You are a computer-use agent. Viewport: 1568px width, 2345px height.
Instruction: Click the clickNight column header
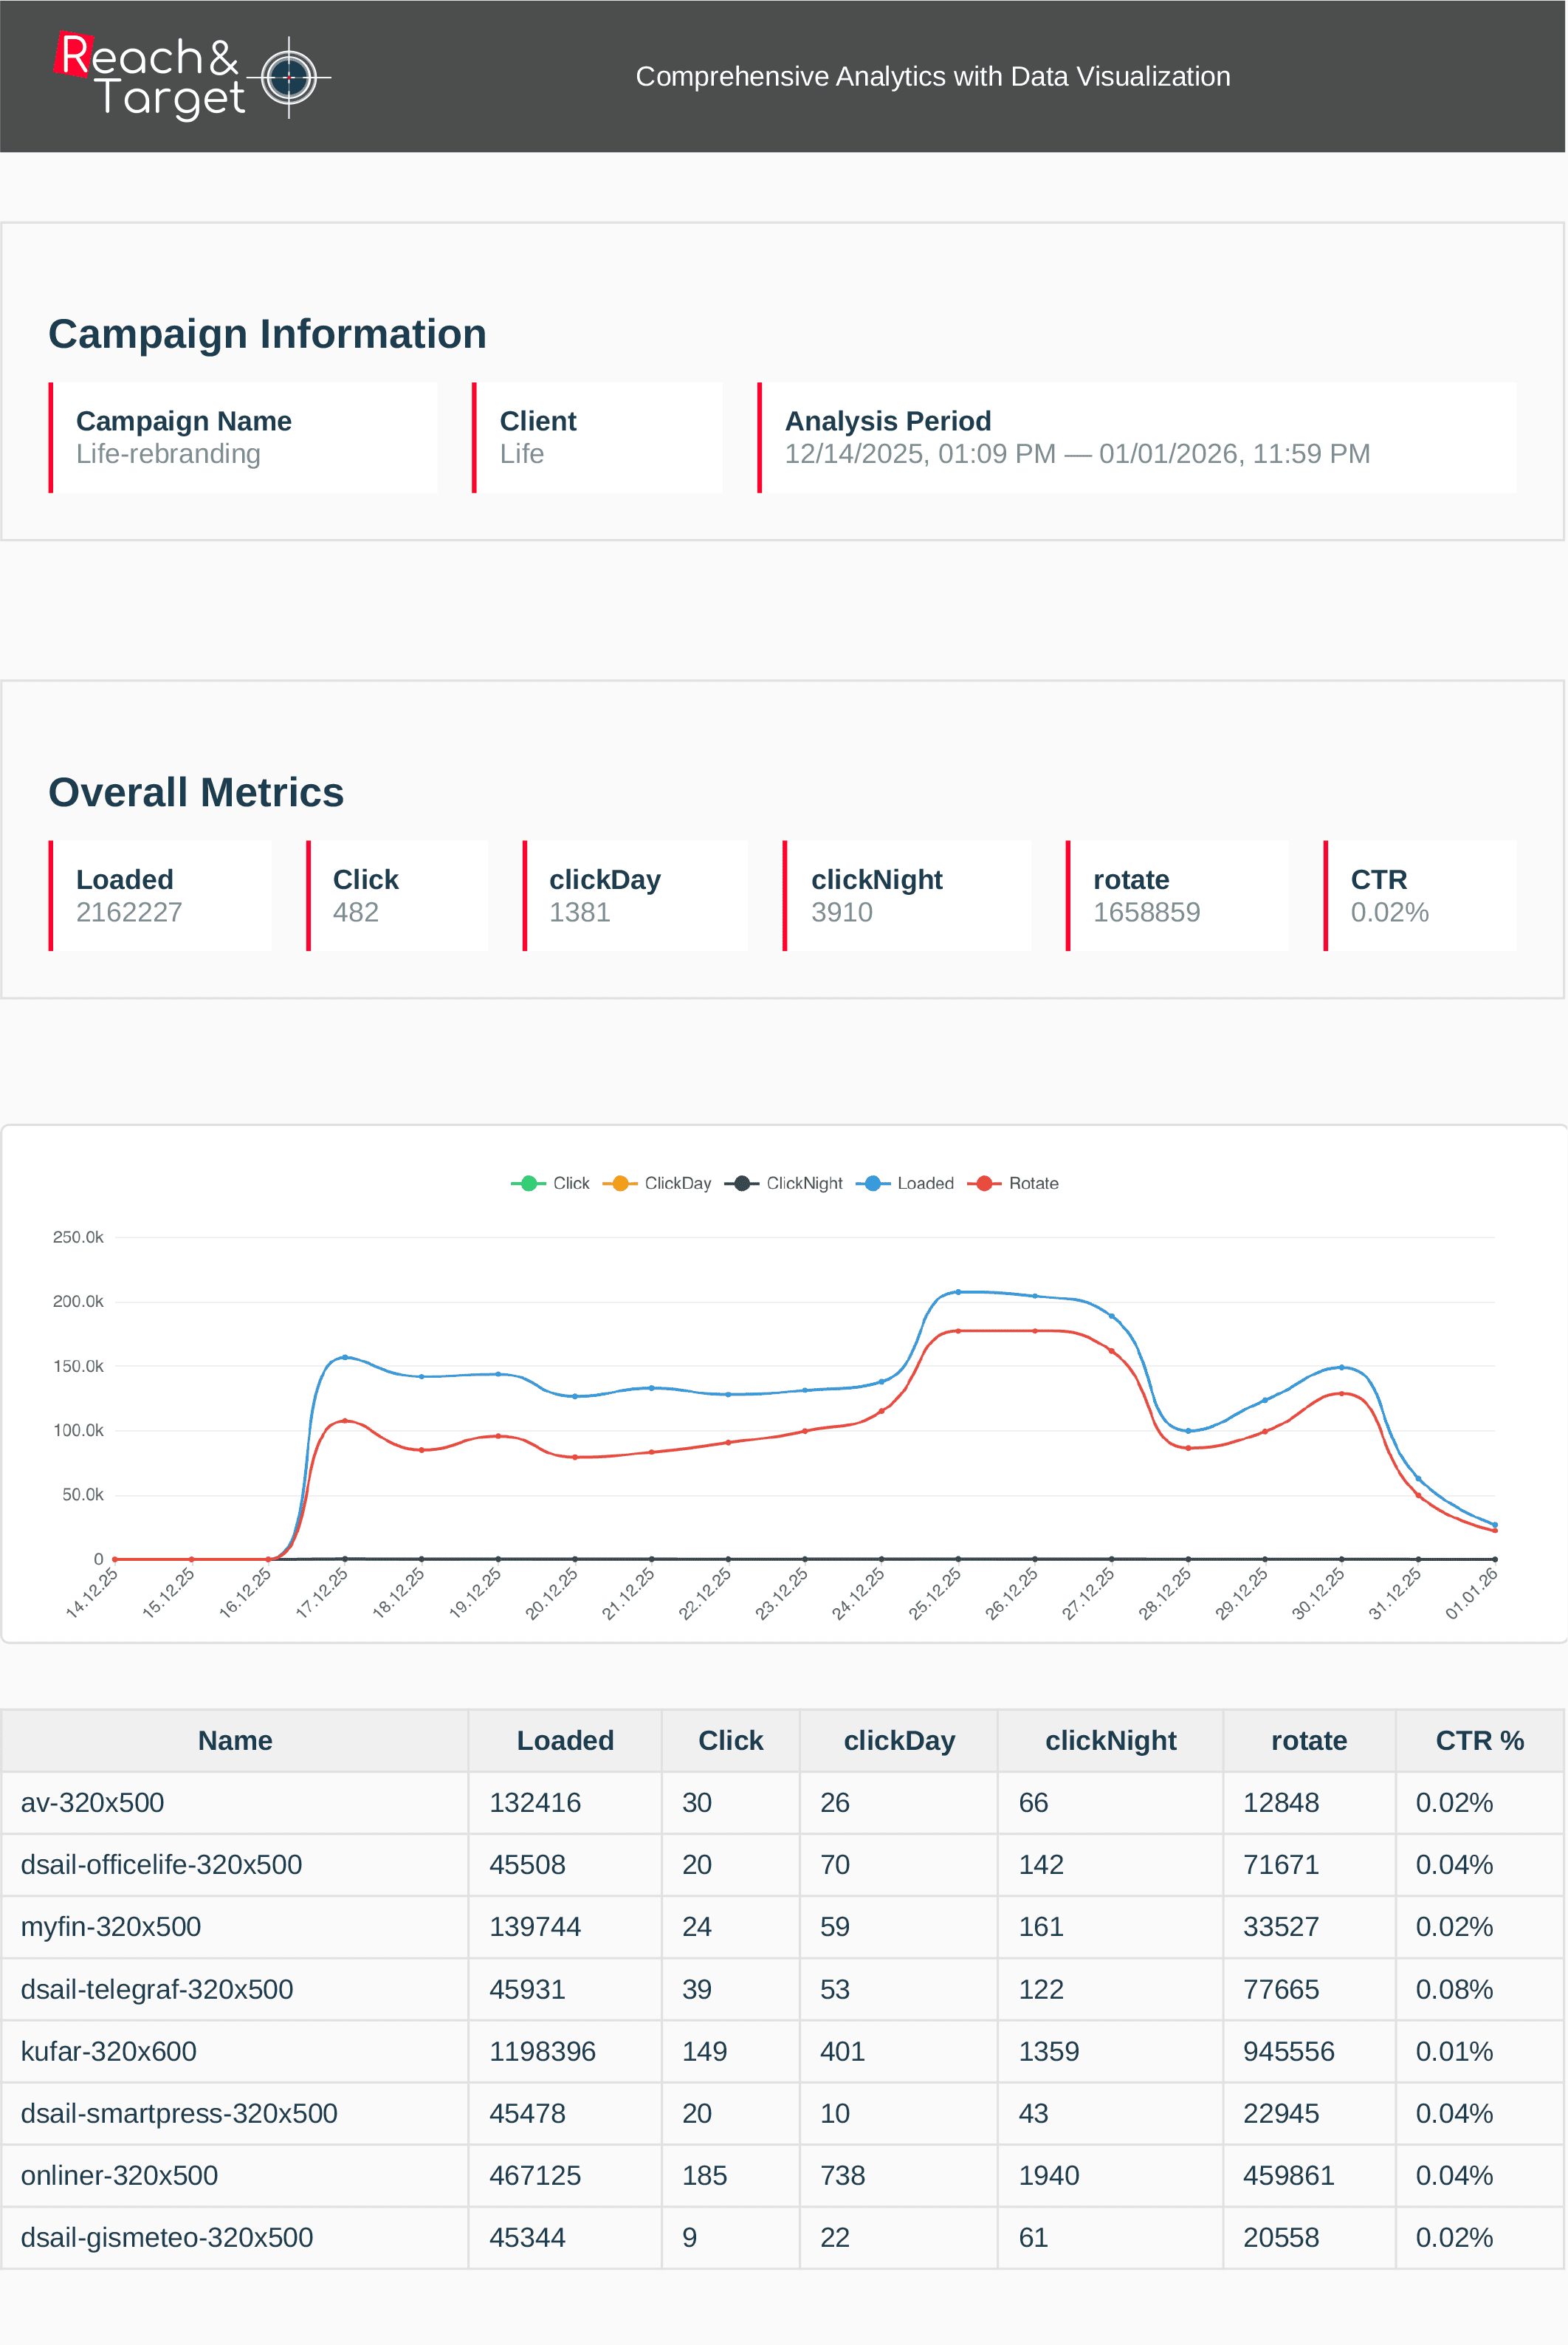click(1110, 1740)
